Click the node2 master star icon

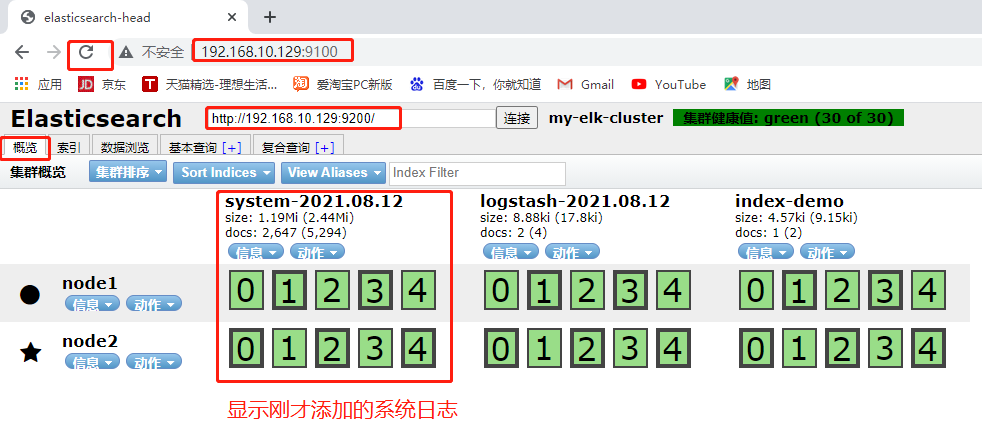point(31,353)
